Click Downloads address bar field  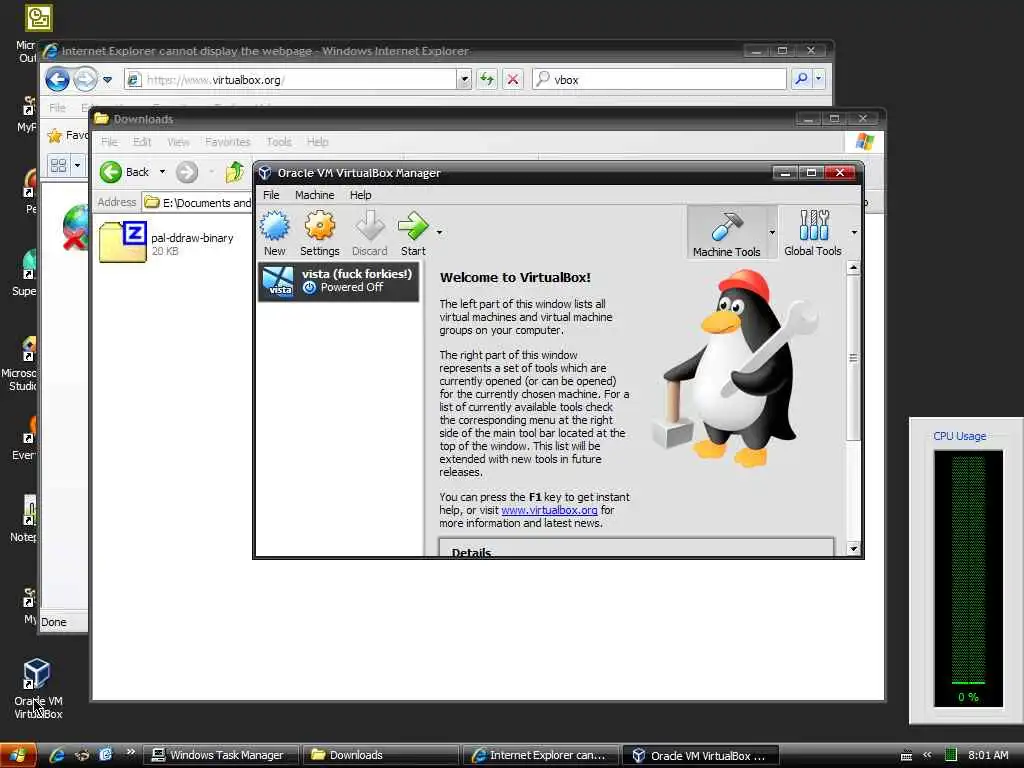coord(197,202)
